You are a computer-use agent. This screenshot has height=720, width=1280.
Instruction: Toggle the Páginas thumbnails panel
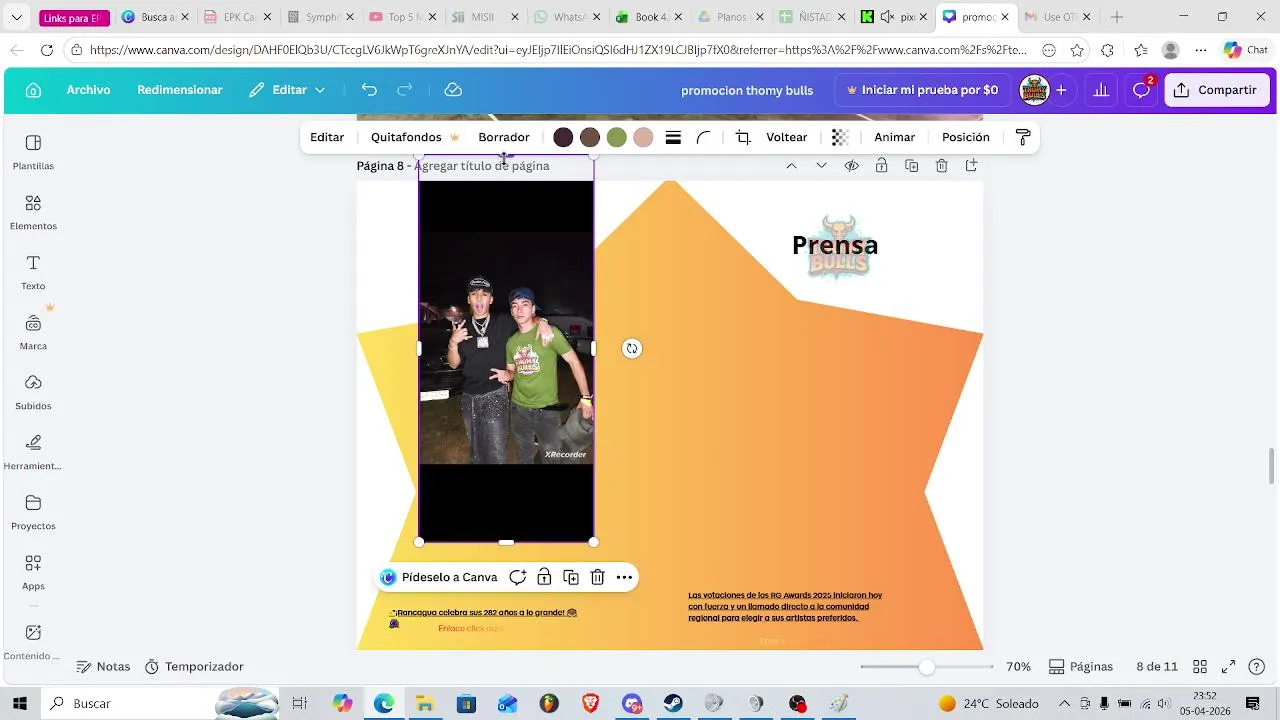click(x=1080, y=666)
